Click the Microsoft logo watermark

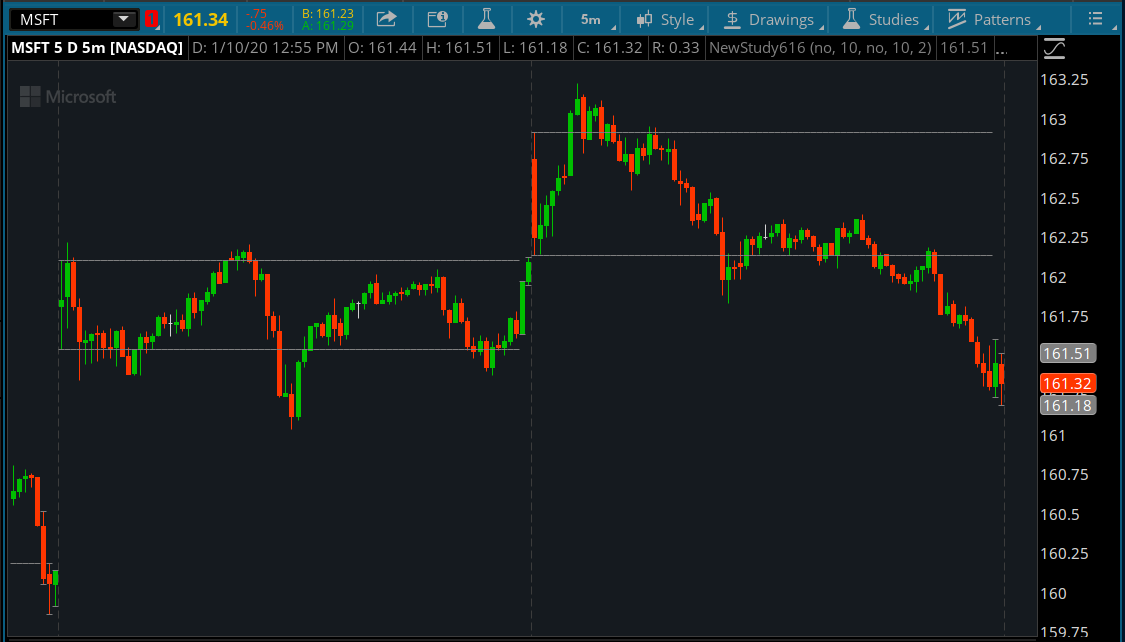[68, 97]
